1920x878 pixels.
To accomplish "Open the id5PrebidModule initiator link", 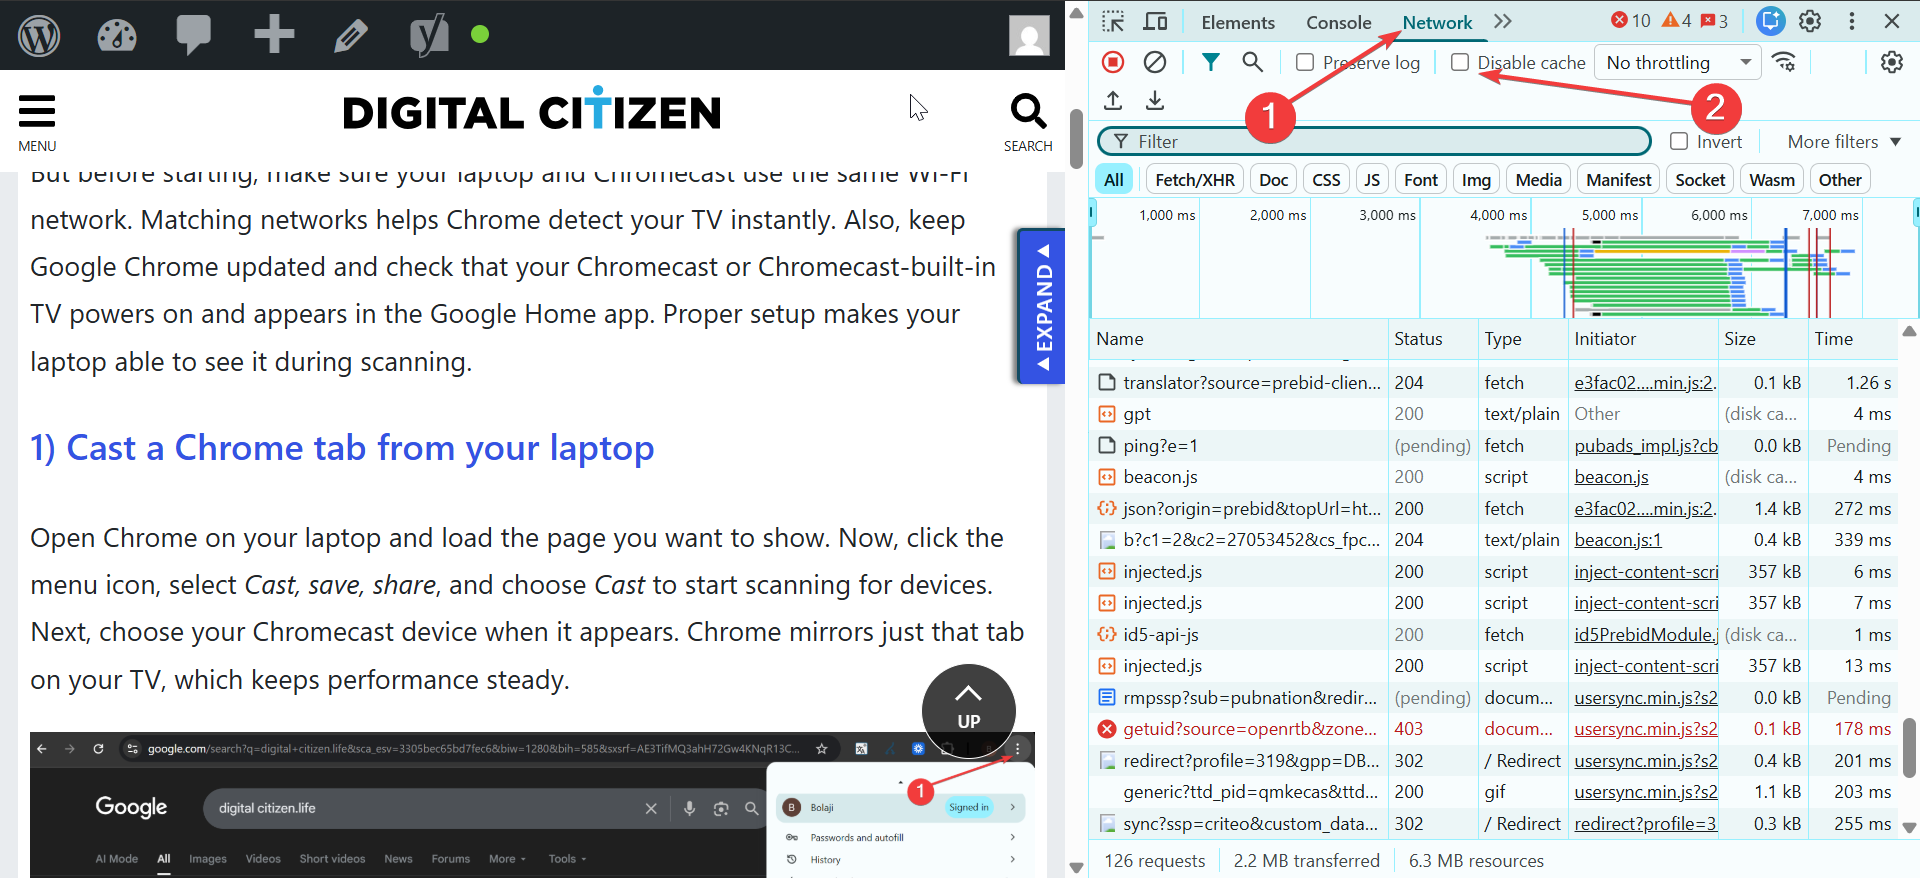I will pos(1646,635).
